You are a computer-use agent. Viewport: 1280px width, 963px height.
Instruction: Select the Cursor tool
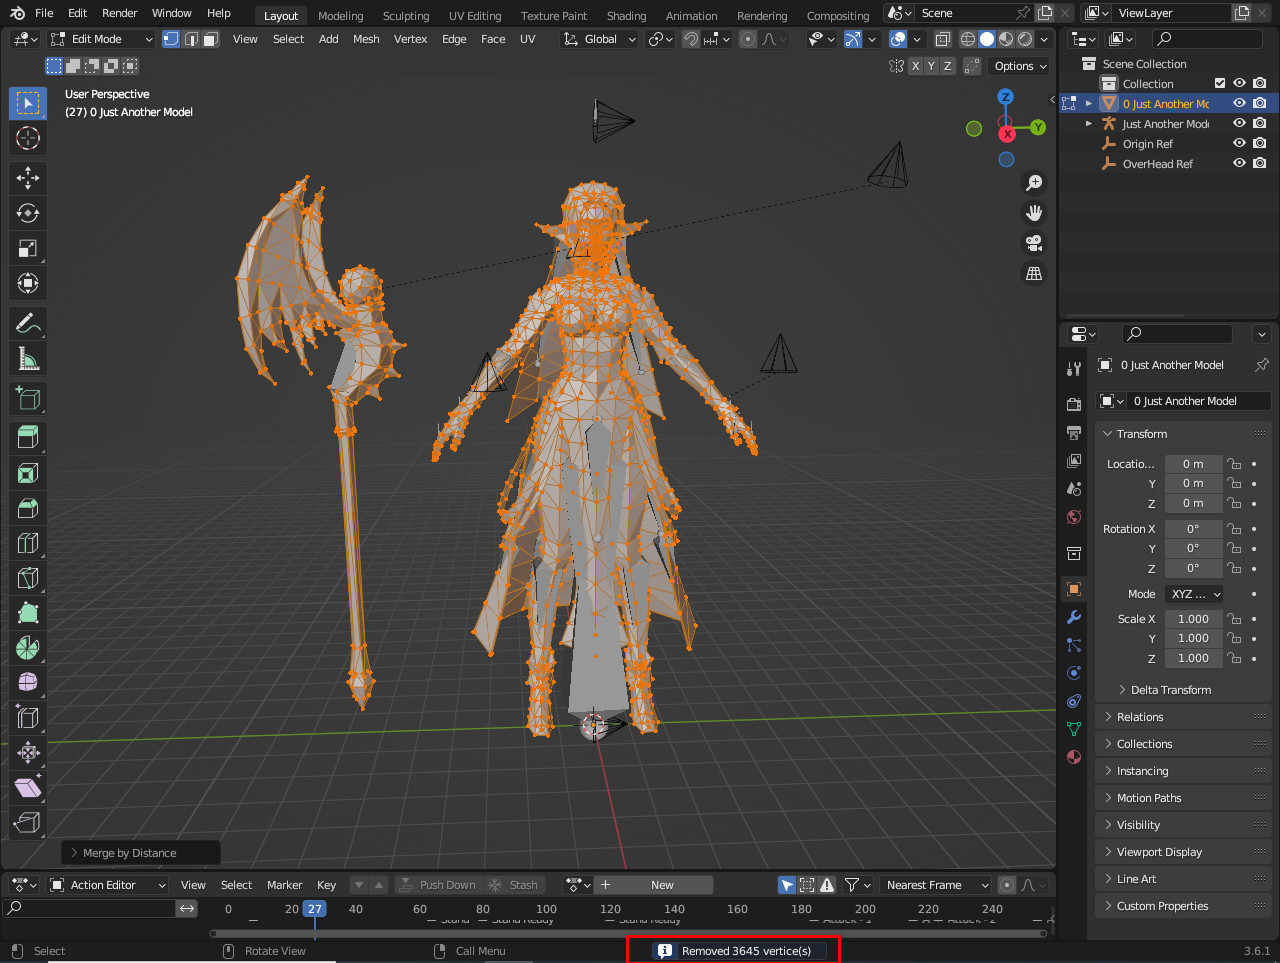click(28, 138)
